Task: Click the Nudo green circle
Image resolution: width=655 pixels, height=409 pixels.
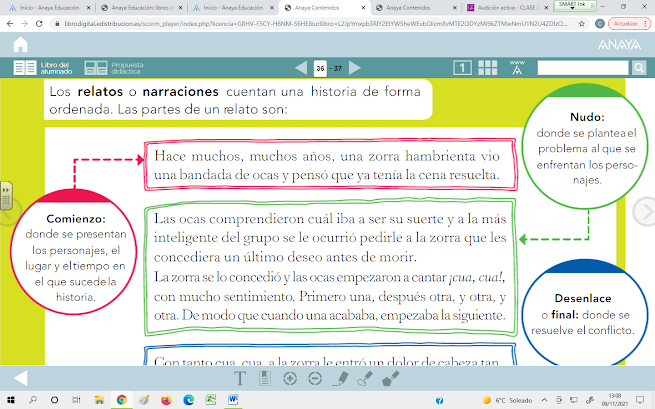Action: [585, 146]
